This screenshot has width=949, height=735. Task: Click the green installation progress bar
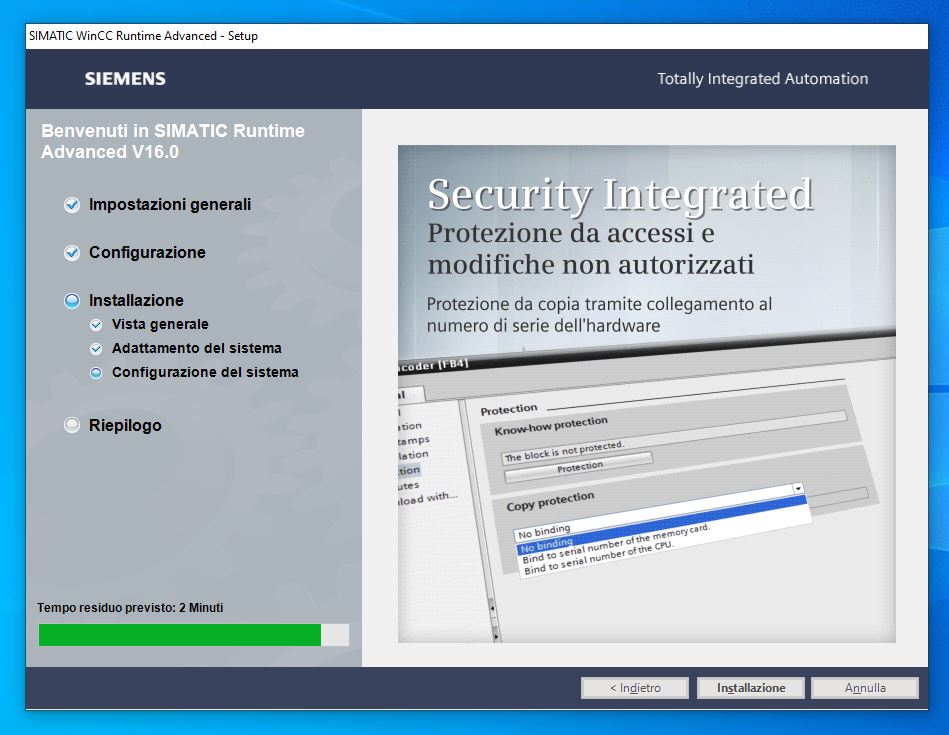pyautogui.click(x=194, y=635)
